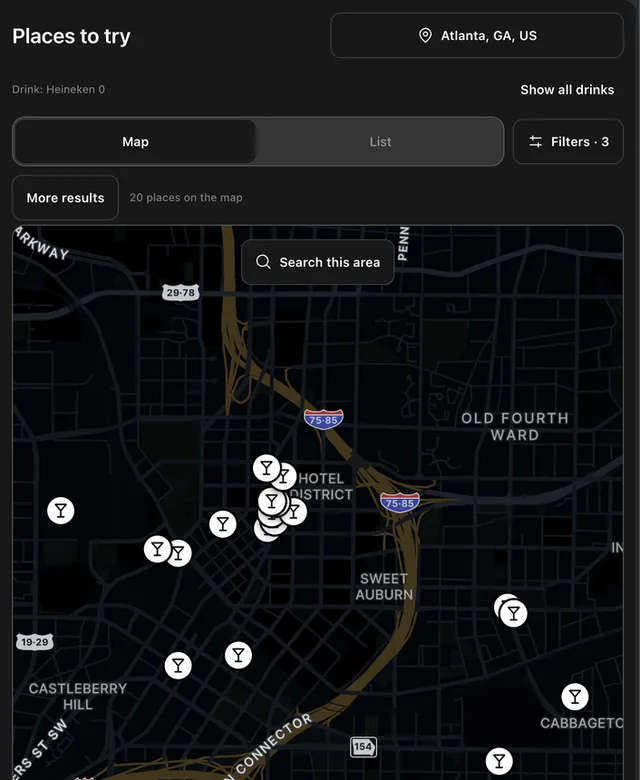Select the bar marker directly above Castleberry Hill label
This screenshot has height=780, width=640.
pyautogui.click(x=178, y=665)
